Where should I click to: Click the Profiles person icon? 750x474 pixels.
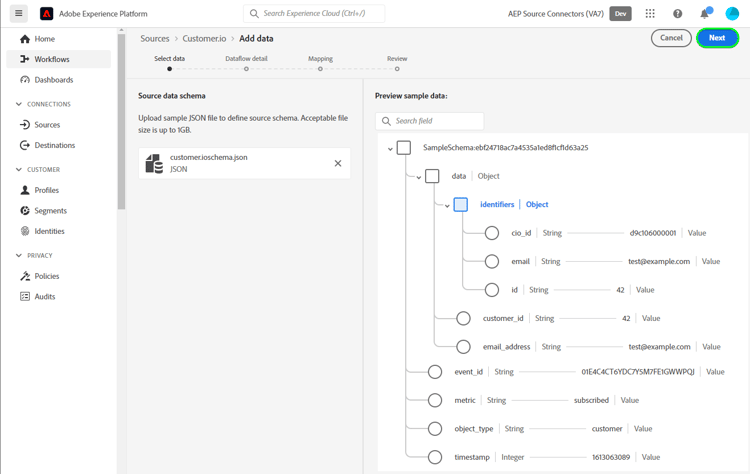tap(25, 190)
